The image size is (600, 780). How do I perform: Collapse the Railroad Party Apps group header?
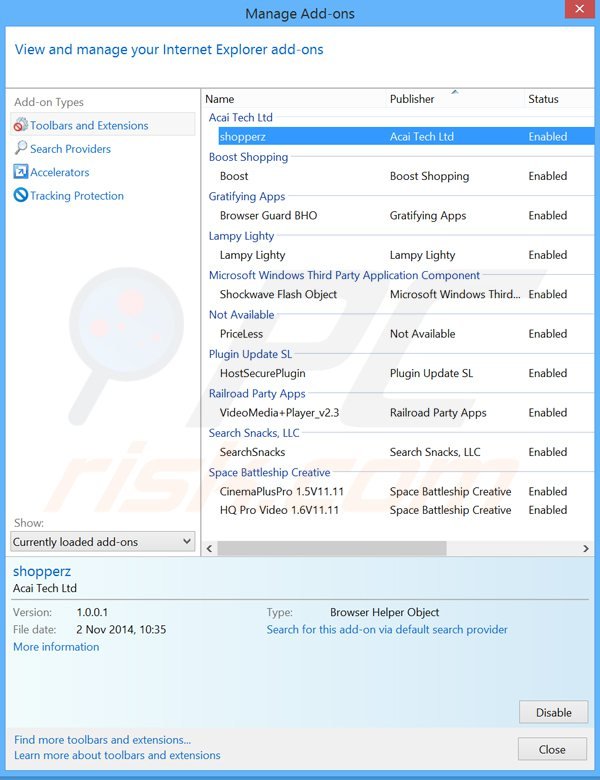pos(257,393)
